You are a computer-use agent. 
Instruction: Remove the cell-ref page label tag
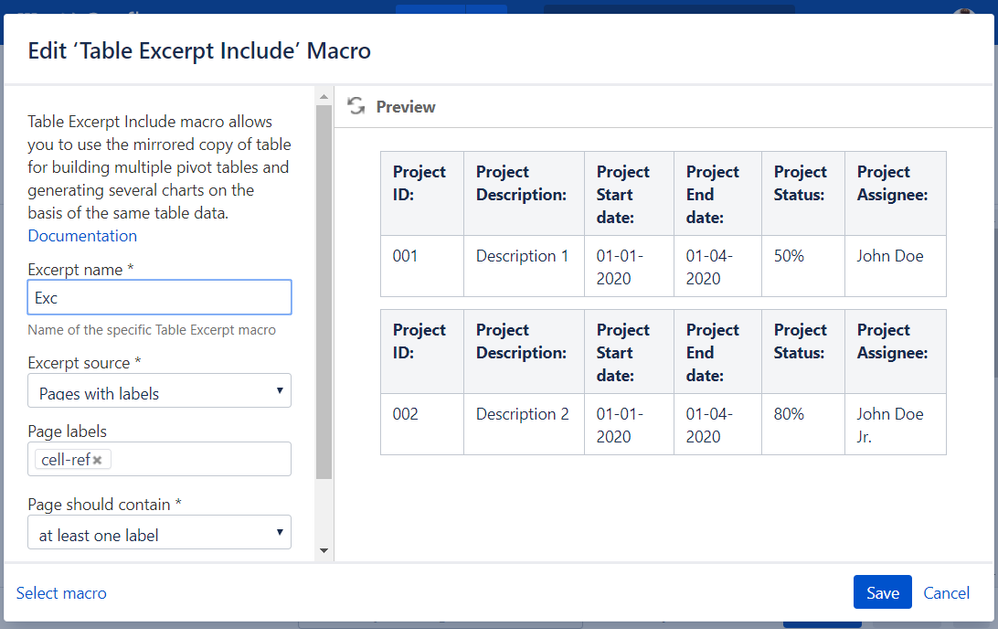(x=97, y=460)
